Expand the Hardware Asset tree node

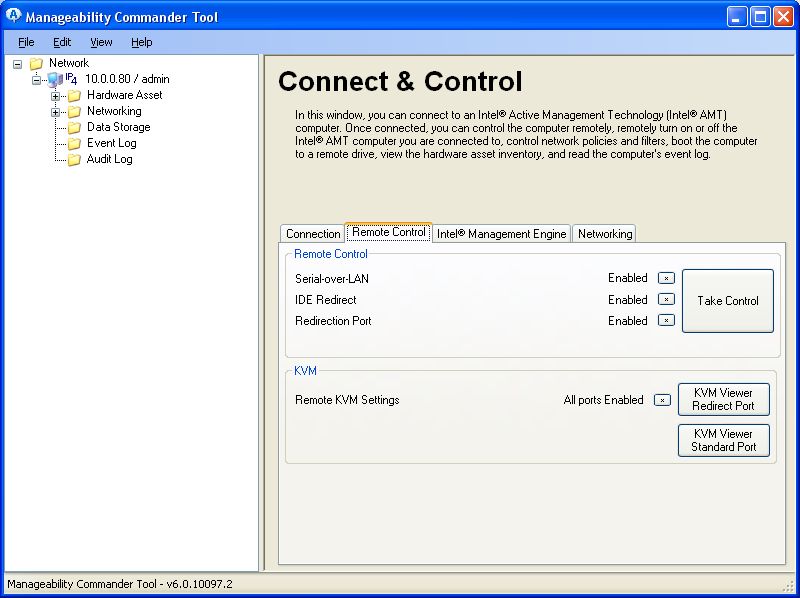56,96
